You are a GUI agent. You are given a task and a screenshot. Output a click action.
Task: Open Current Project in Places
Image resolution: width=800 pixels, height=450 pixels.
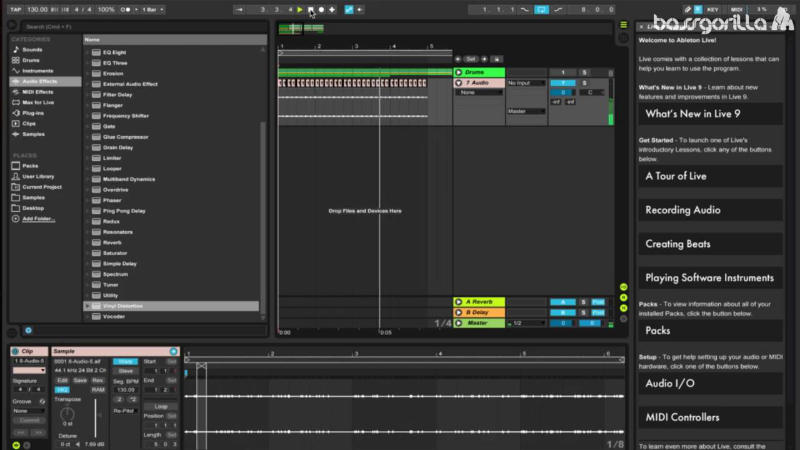tap(42, 187)
